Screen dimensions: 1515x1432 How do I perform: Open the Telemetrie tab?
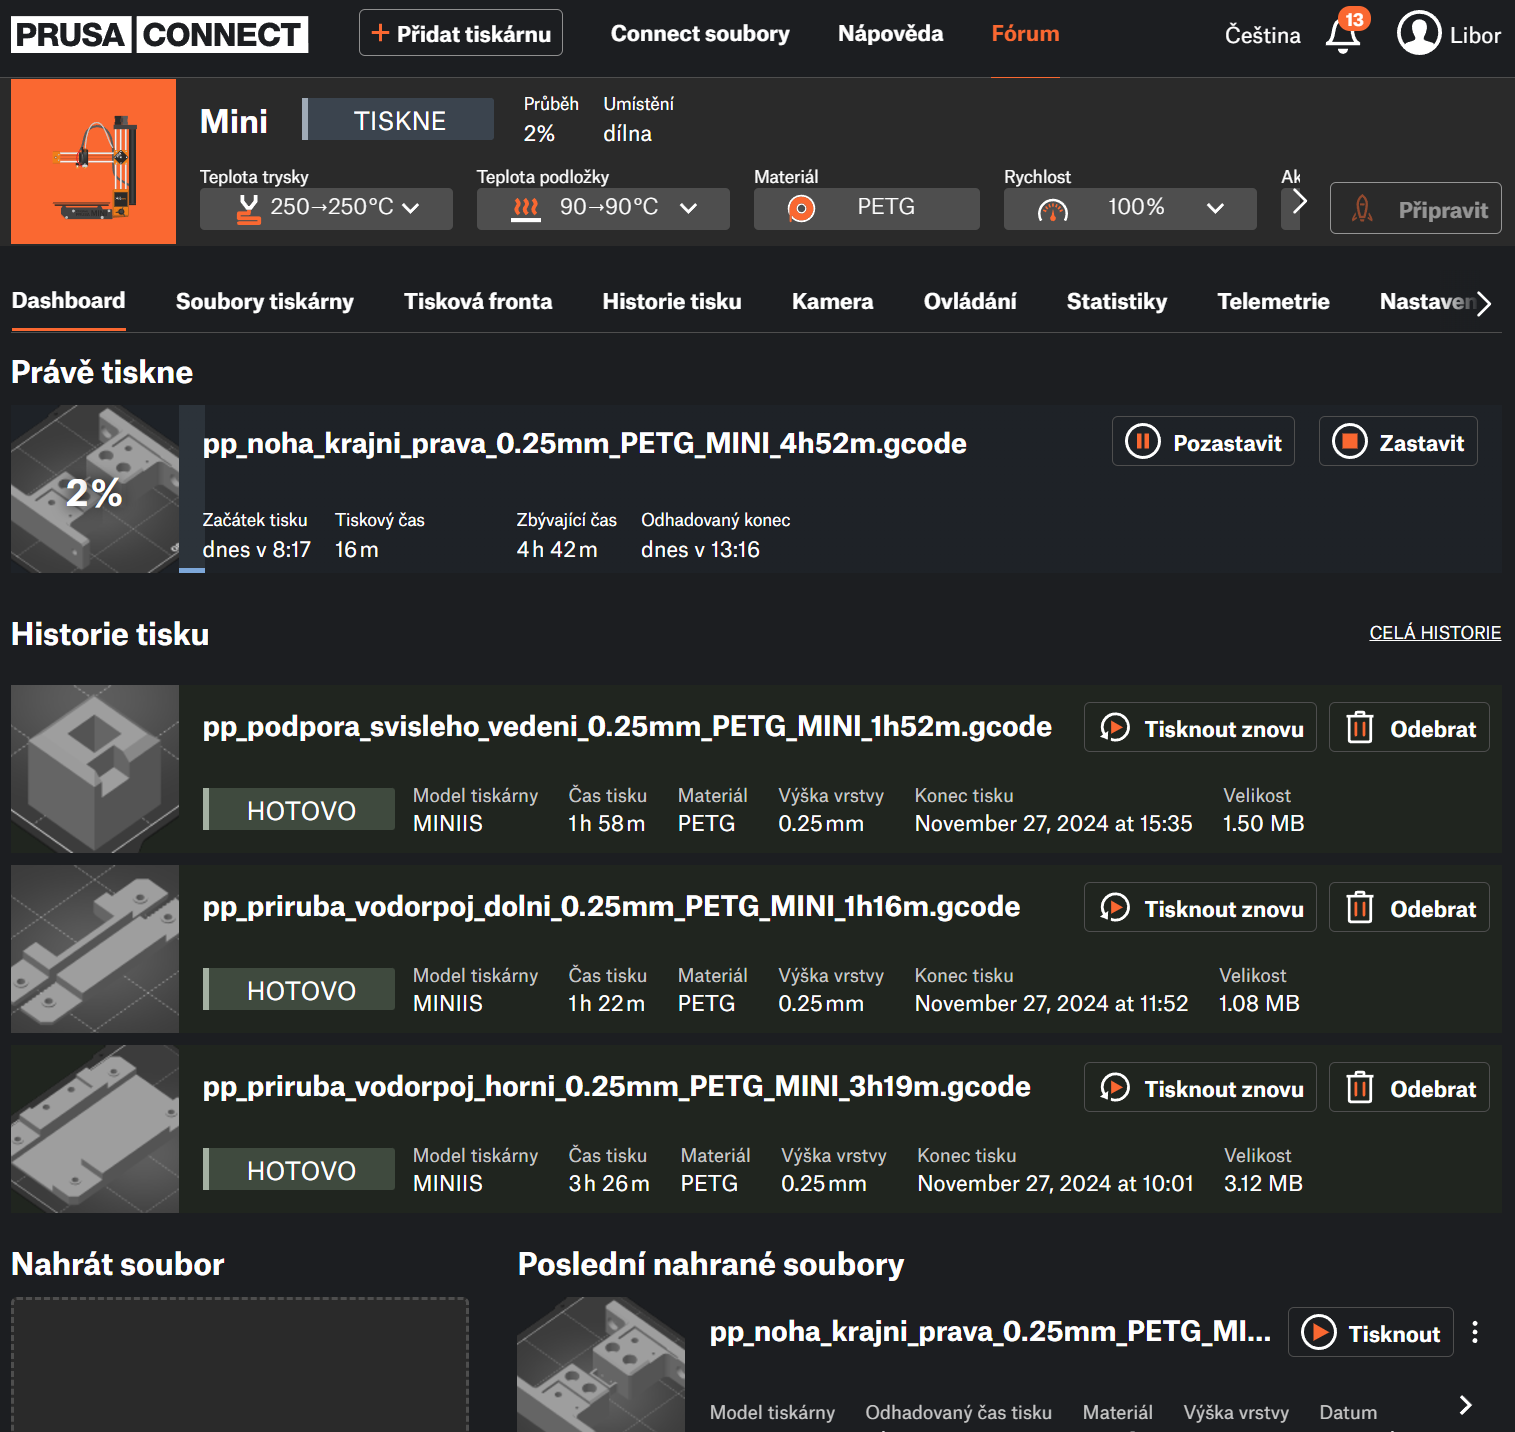1273,302
